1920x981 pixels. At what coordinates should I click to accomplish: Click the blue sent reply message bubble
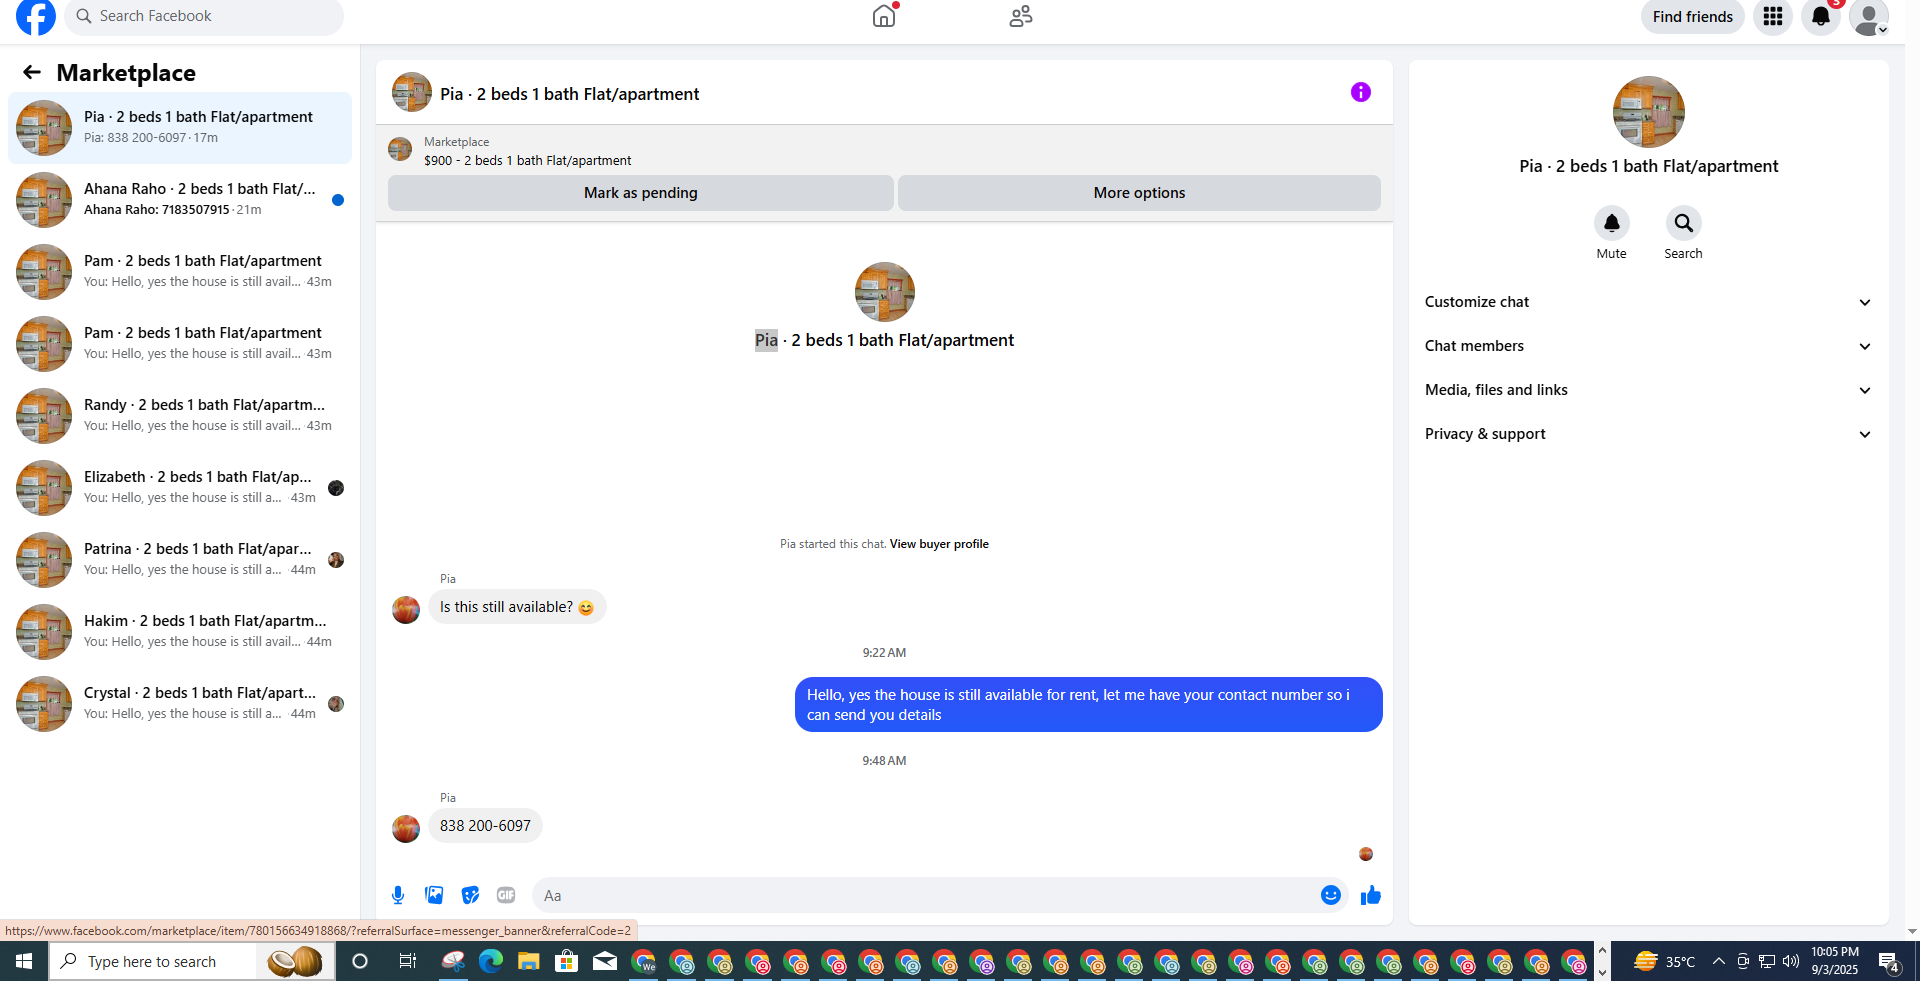pos(1089,705)
